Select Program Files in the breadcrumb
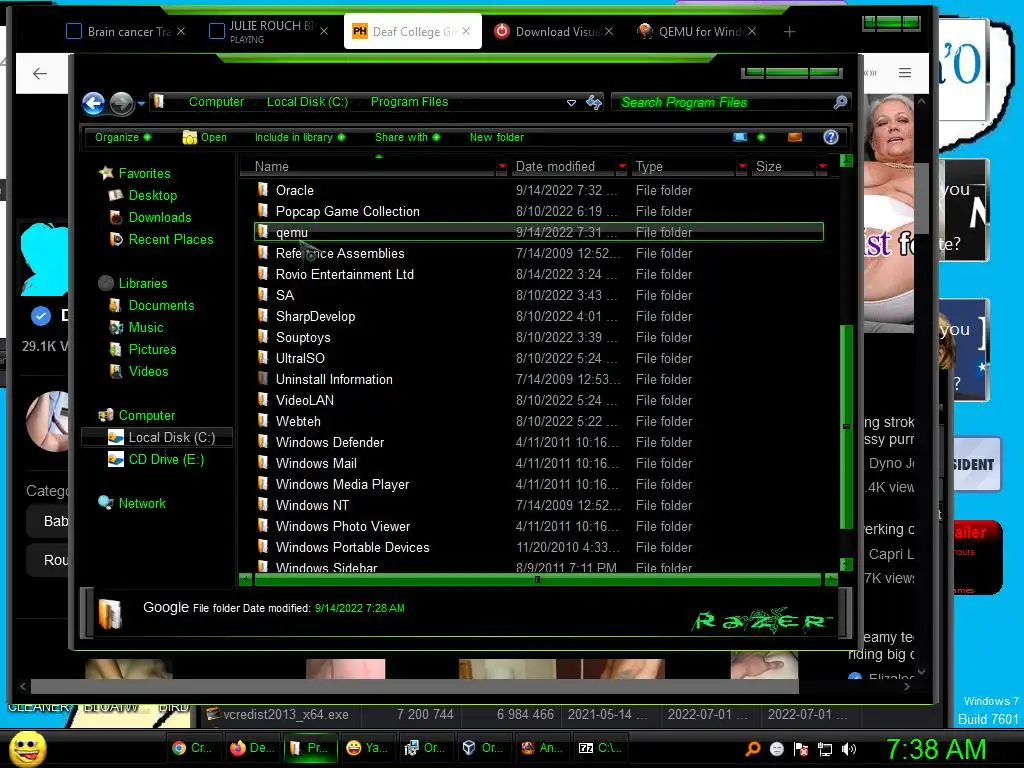This screenshot has height=768, width=1024. point(409,102)
